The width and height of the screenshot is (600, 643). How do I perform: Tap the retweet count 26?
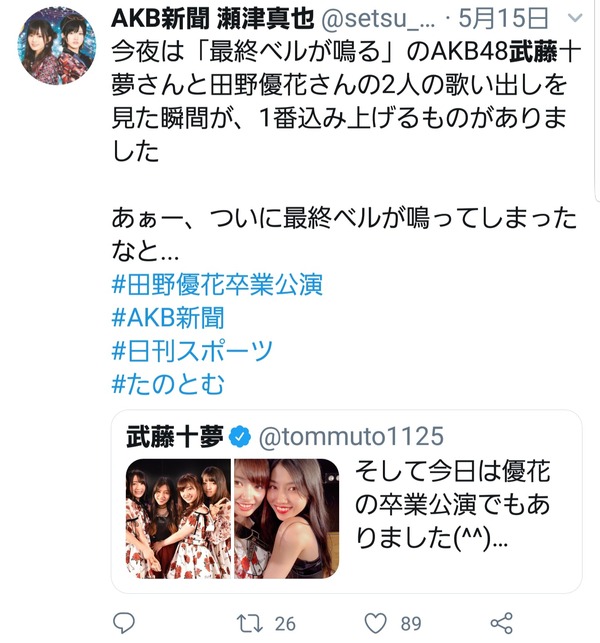[285, 624]
